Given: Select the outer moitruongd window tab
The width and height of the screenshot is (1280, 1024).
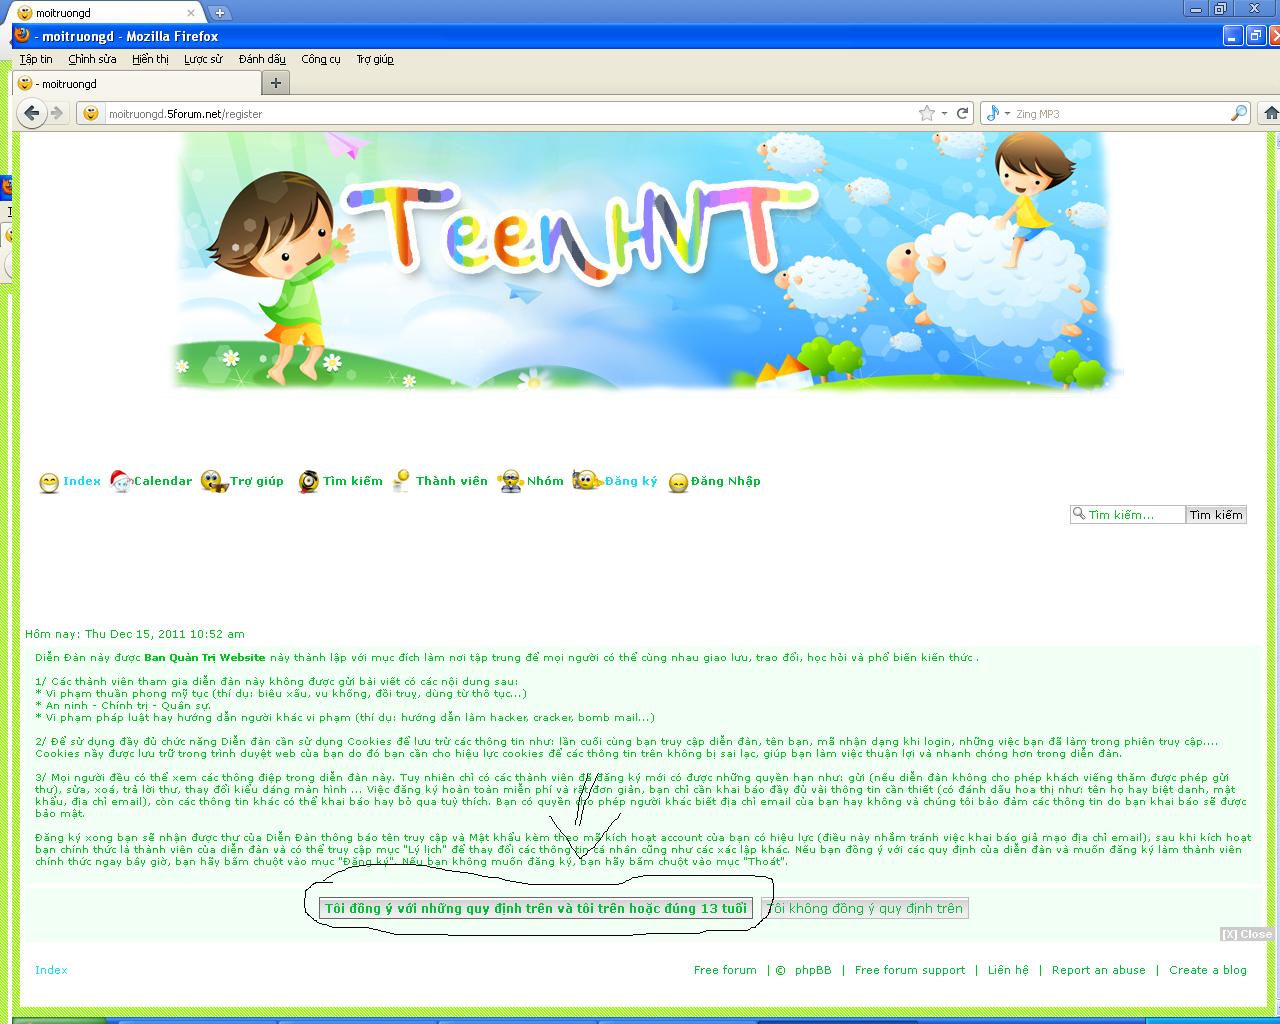Looking at the screenshot, I should tap(107, 12).
